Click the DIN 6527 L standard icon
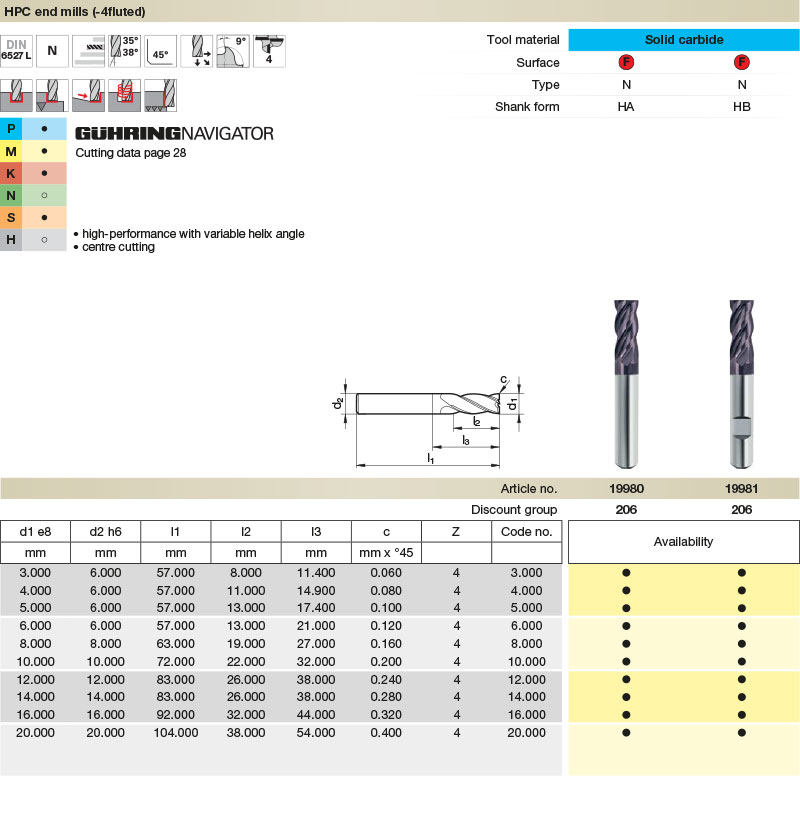Viewport: 800px width, 831px height. 17,51
